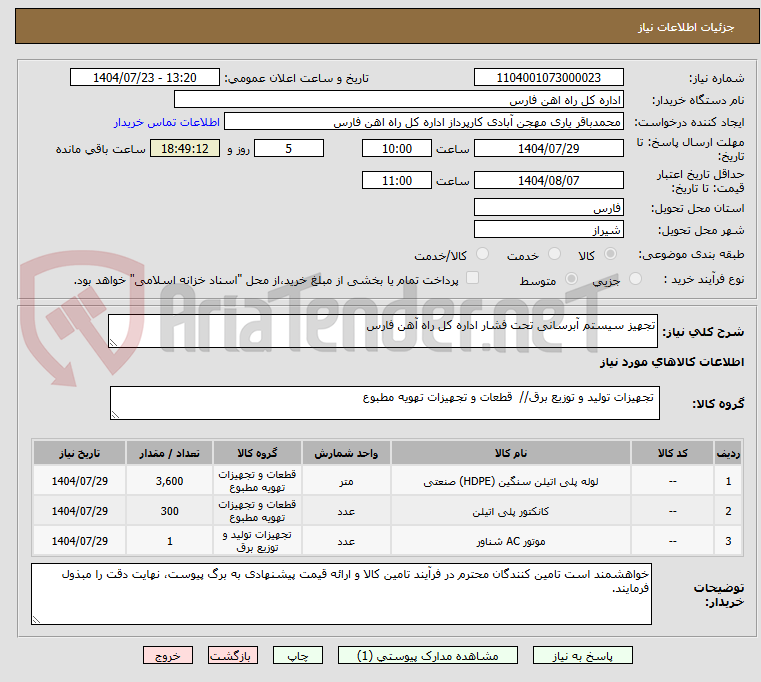Select item 'لوله پلی اتیلن سنگین (HDPE) صنعتی'
This screenshot has height=682, width=761.
click(511, 481)
